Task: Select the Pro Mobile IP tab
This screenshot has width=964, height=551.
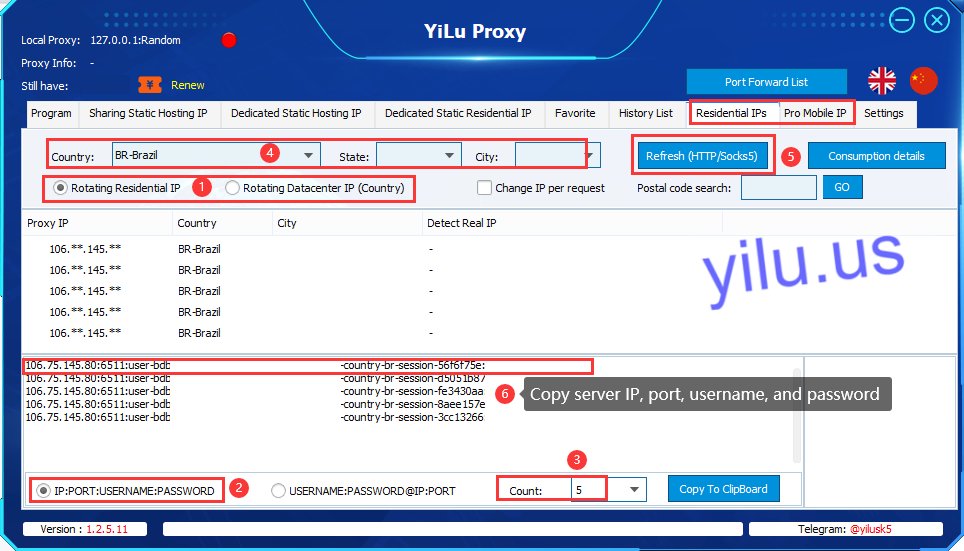Action: pyautogui.click(x=815, y=114)
